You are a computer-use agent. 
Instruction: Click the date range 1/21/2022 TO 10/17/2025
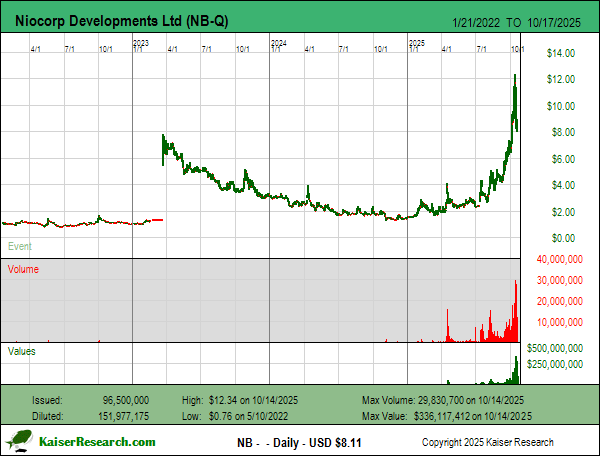[516, 23]
